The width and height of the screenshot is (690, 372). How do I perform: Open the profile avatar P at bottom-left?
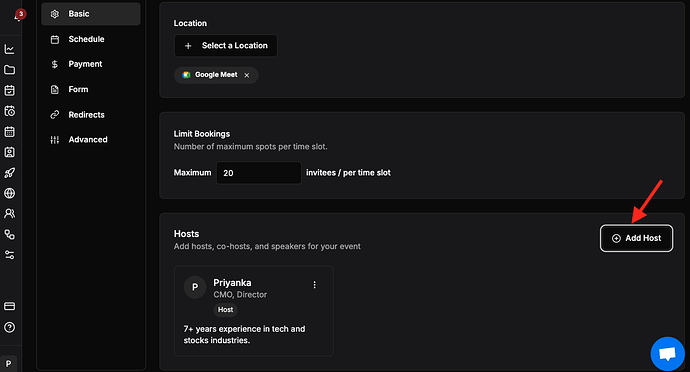(x=8, y=364)
